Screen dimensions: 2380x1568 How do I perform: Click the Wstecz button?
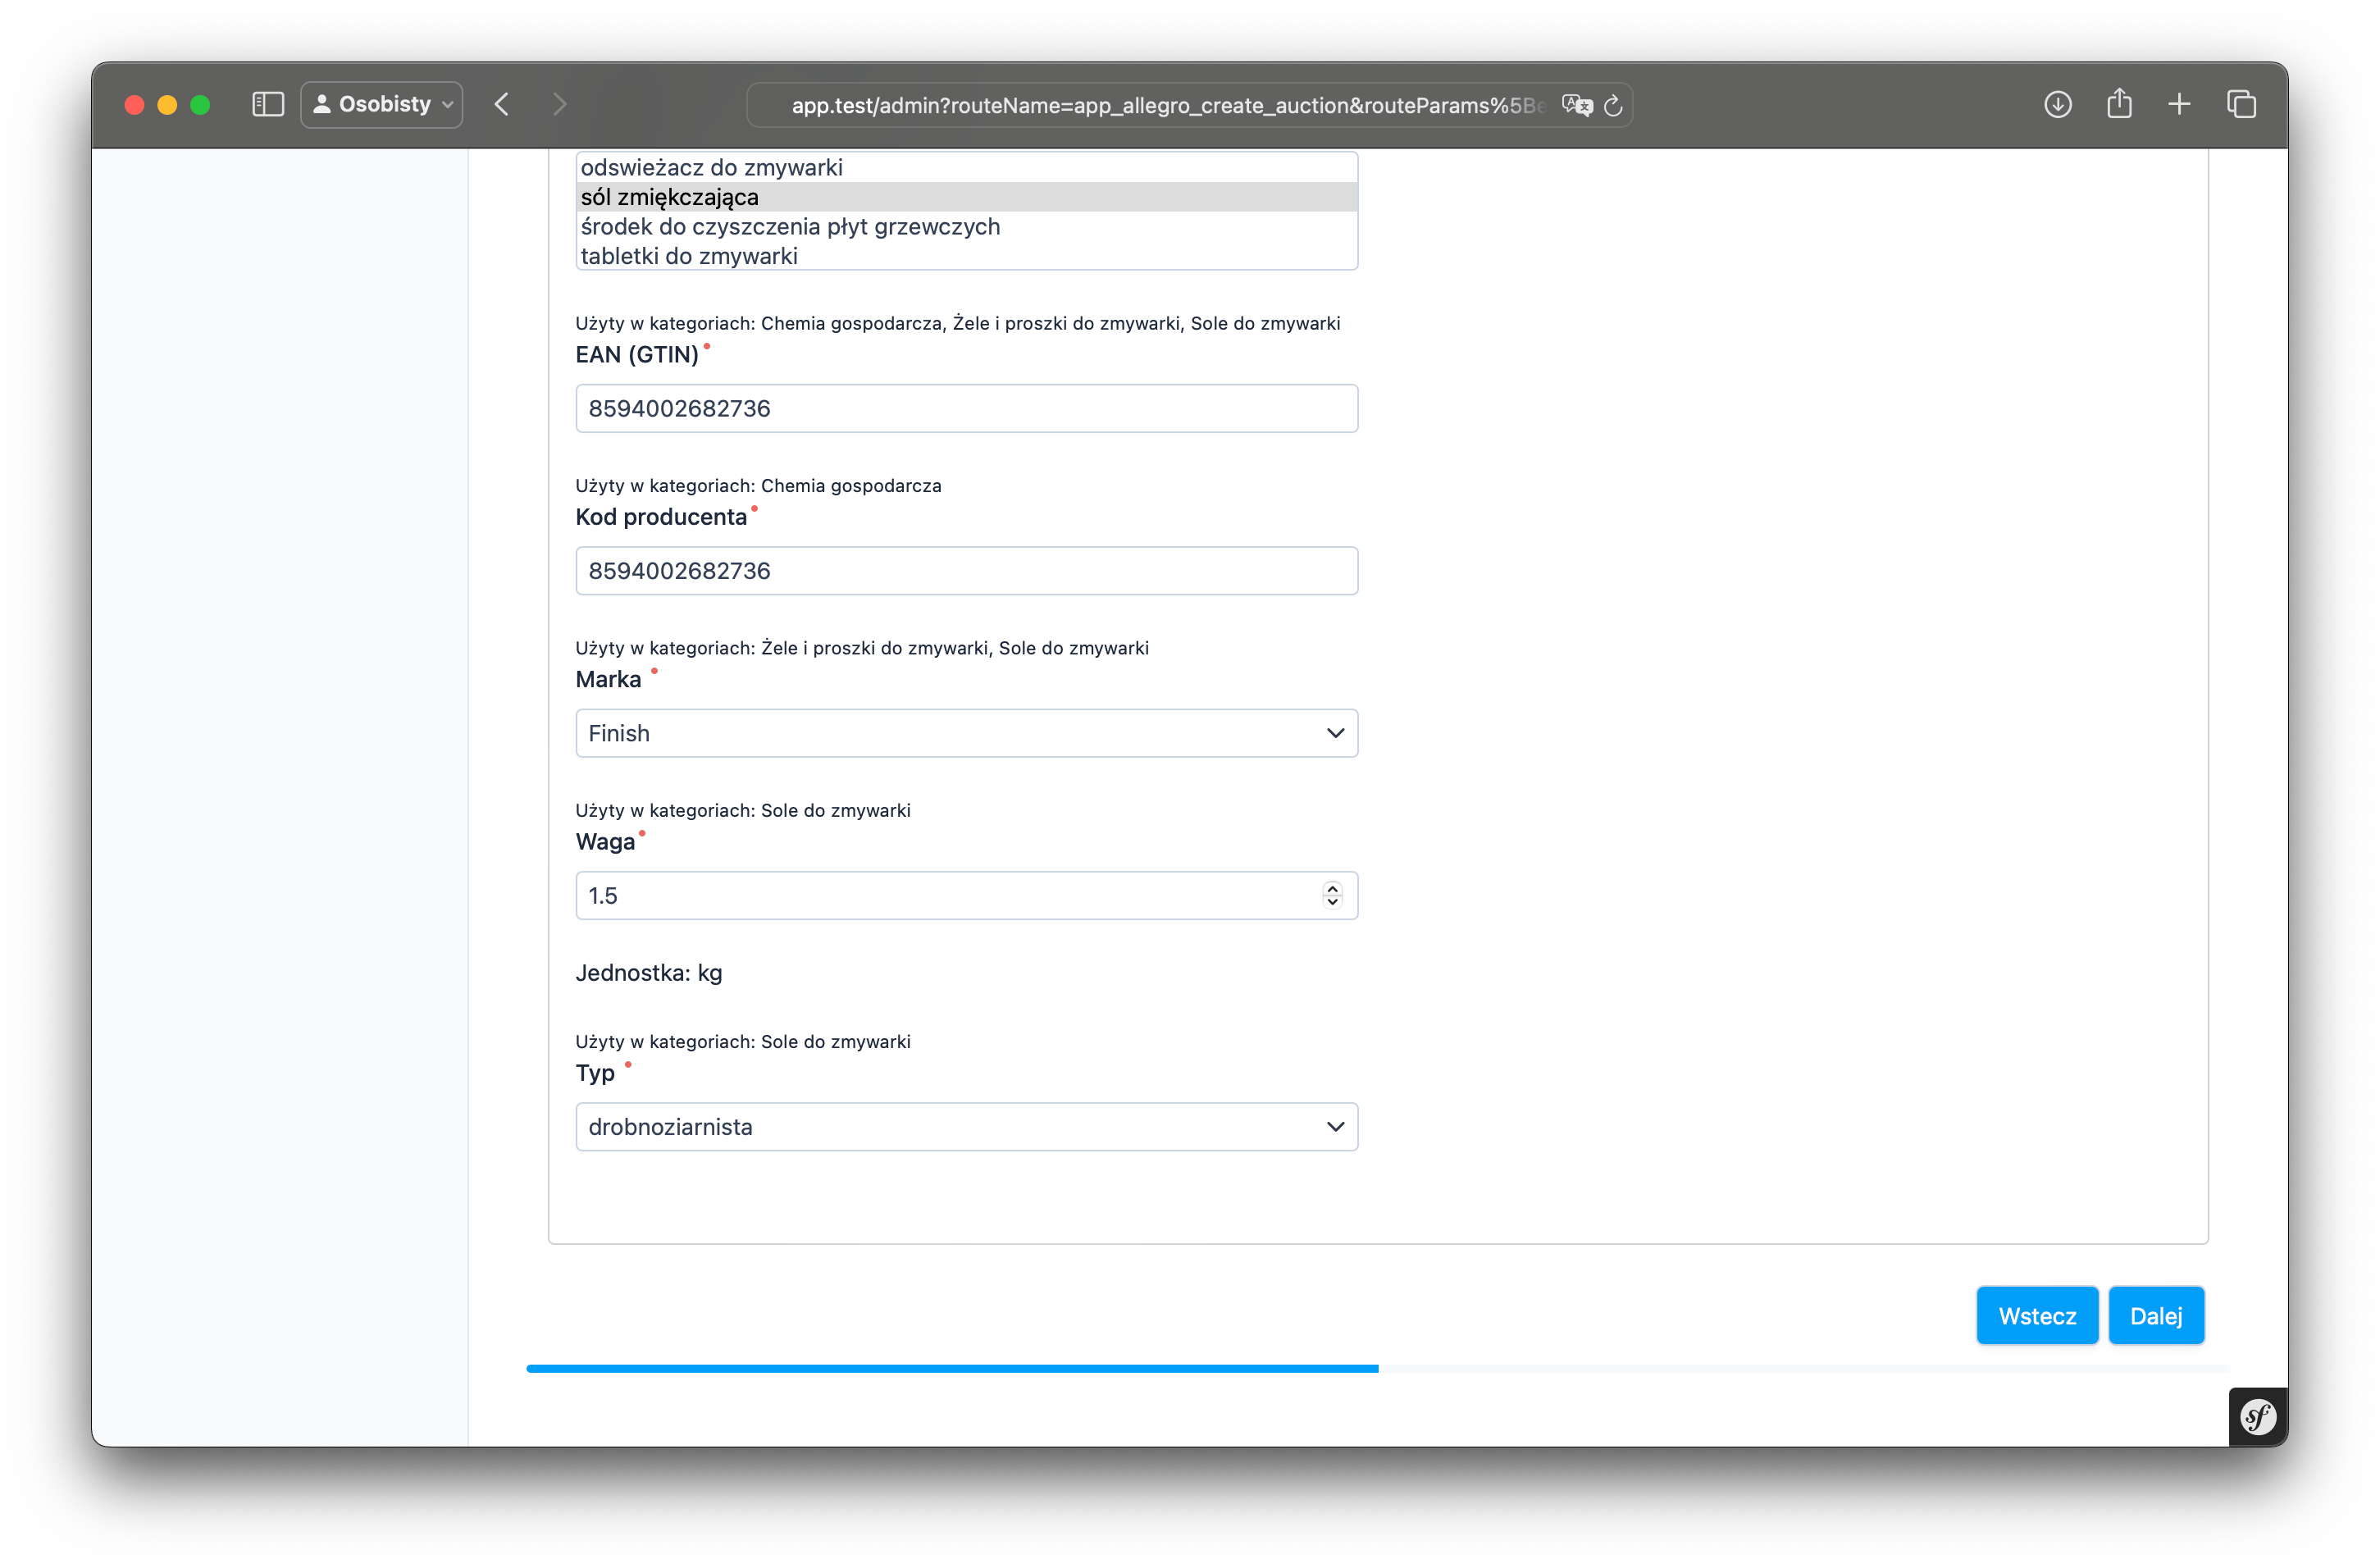[x=2037, y=1315]
